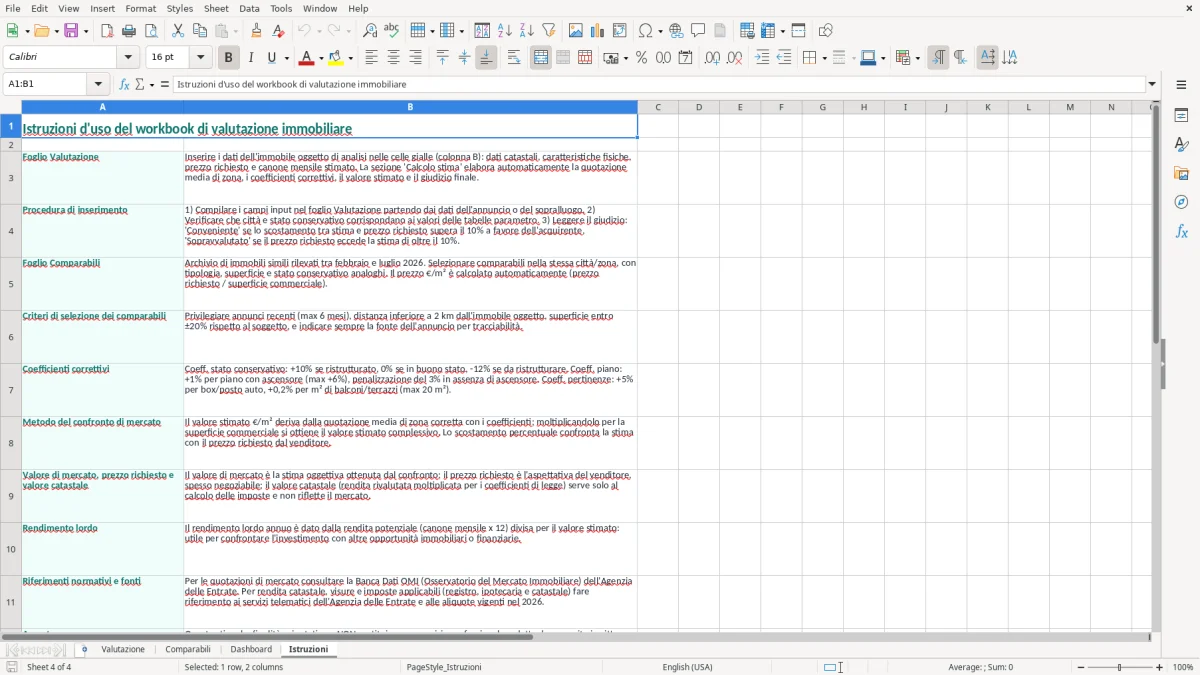Open the Sheet menu
The image size is (1200, 675).
pyautogui.click(x=216, y=8)
